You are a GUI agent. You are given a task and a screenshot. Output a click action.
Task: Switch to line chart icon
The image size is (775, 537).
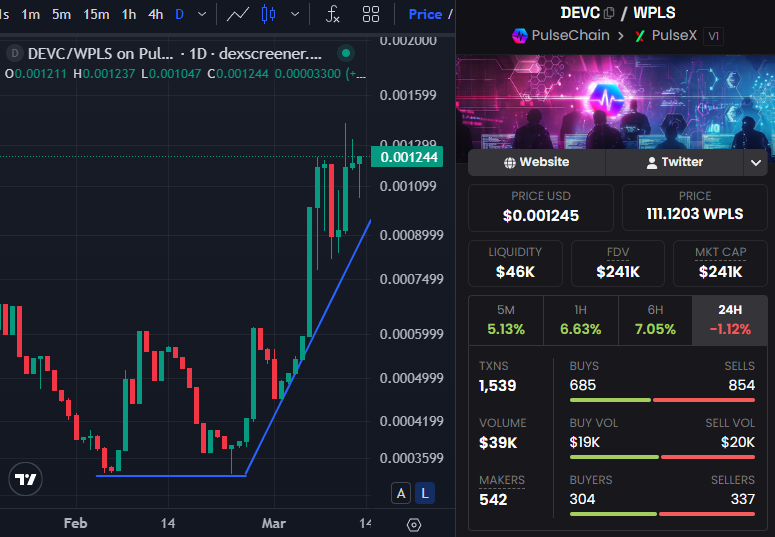(x=238, y=14)
